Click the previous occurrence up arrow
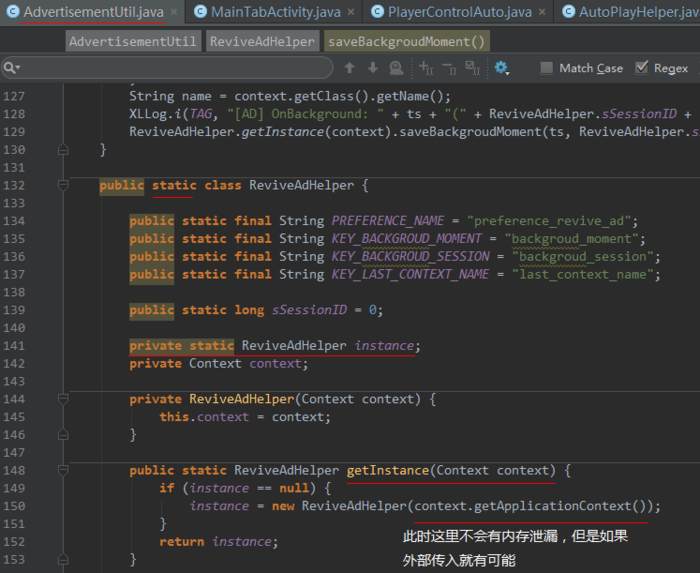The image size is (700, 573). point(350,68)
